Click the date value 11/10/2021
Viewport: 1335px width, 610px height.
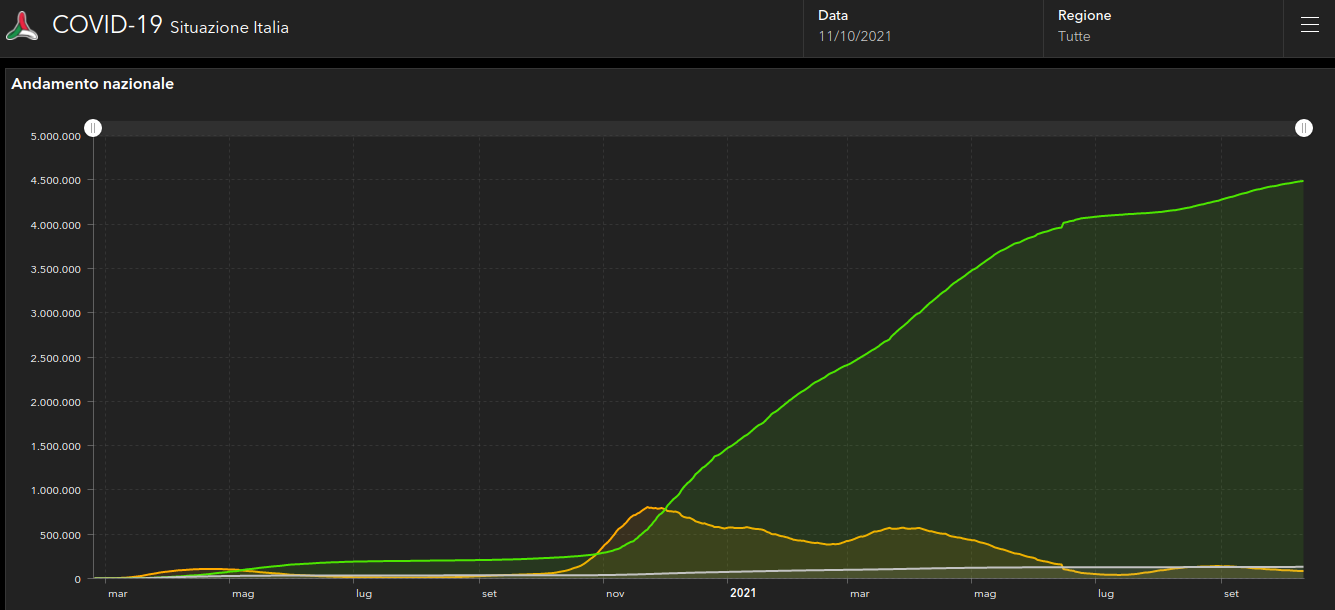point(855,37)
